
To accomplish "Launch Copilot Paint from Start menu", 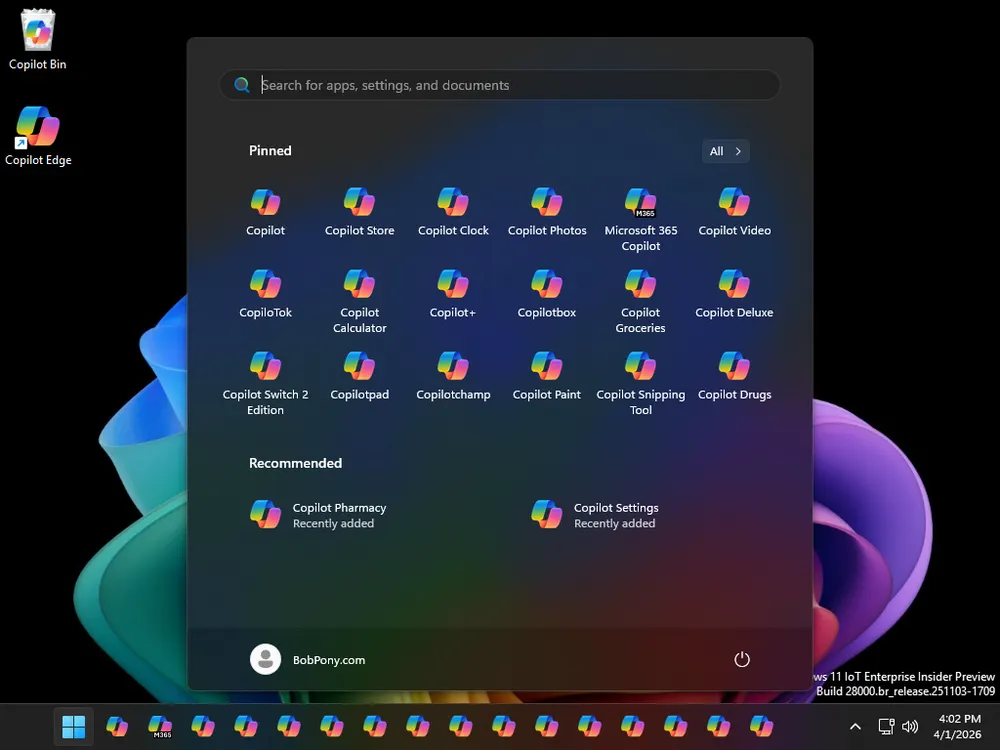I will pyautogui.click(x=546, y=376).
